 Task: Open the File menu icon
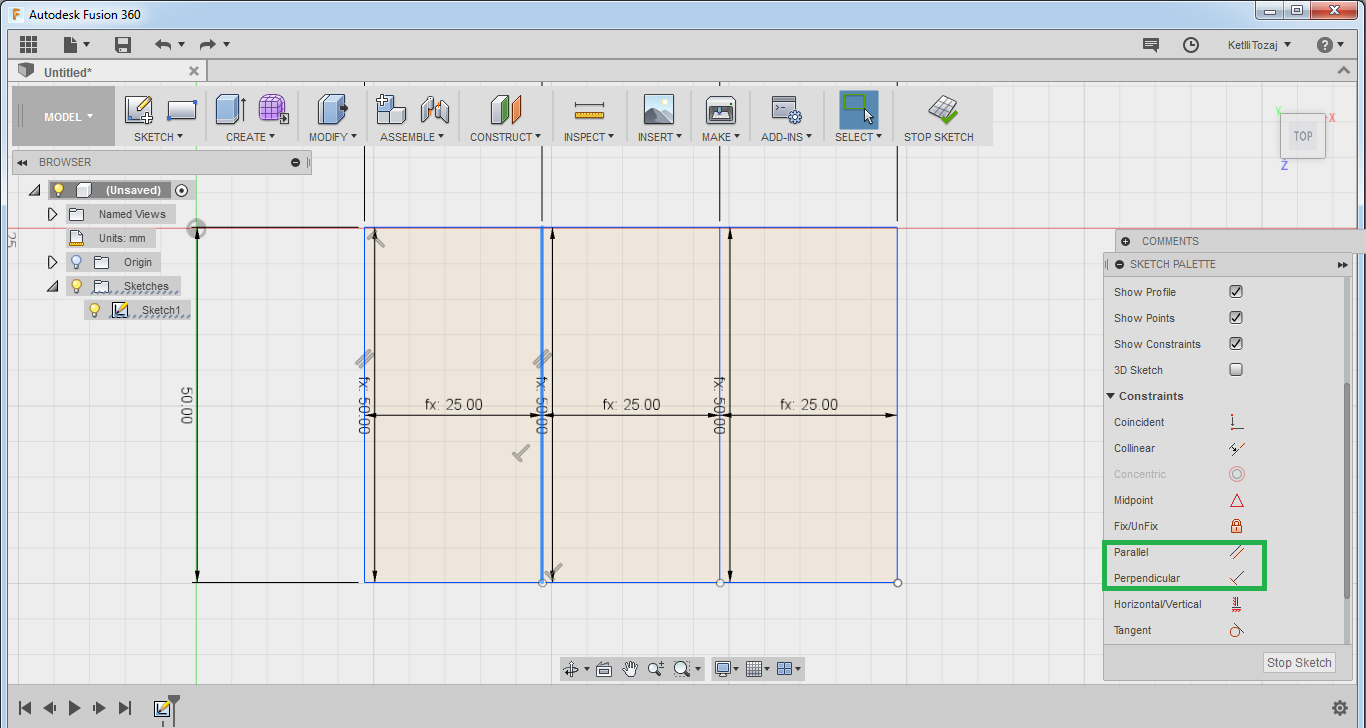coord(76,44)
